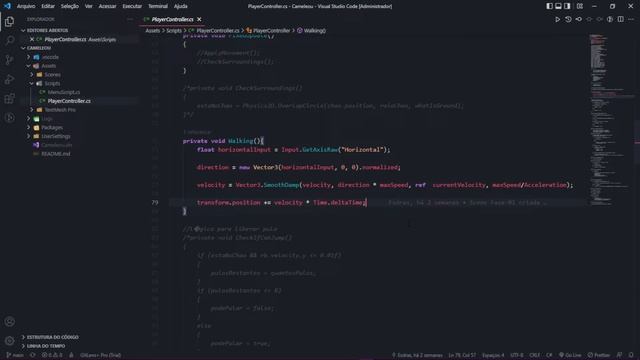
Task: Open Source Control view in activity bar
Action: (9, 60)
